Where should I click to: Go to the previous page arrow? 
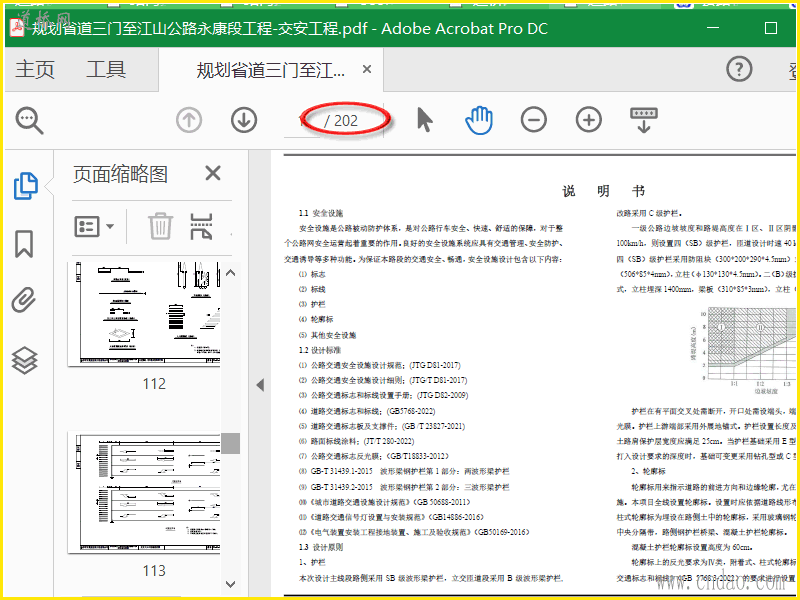point(189,120)
